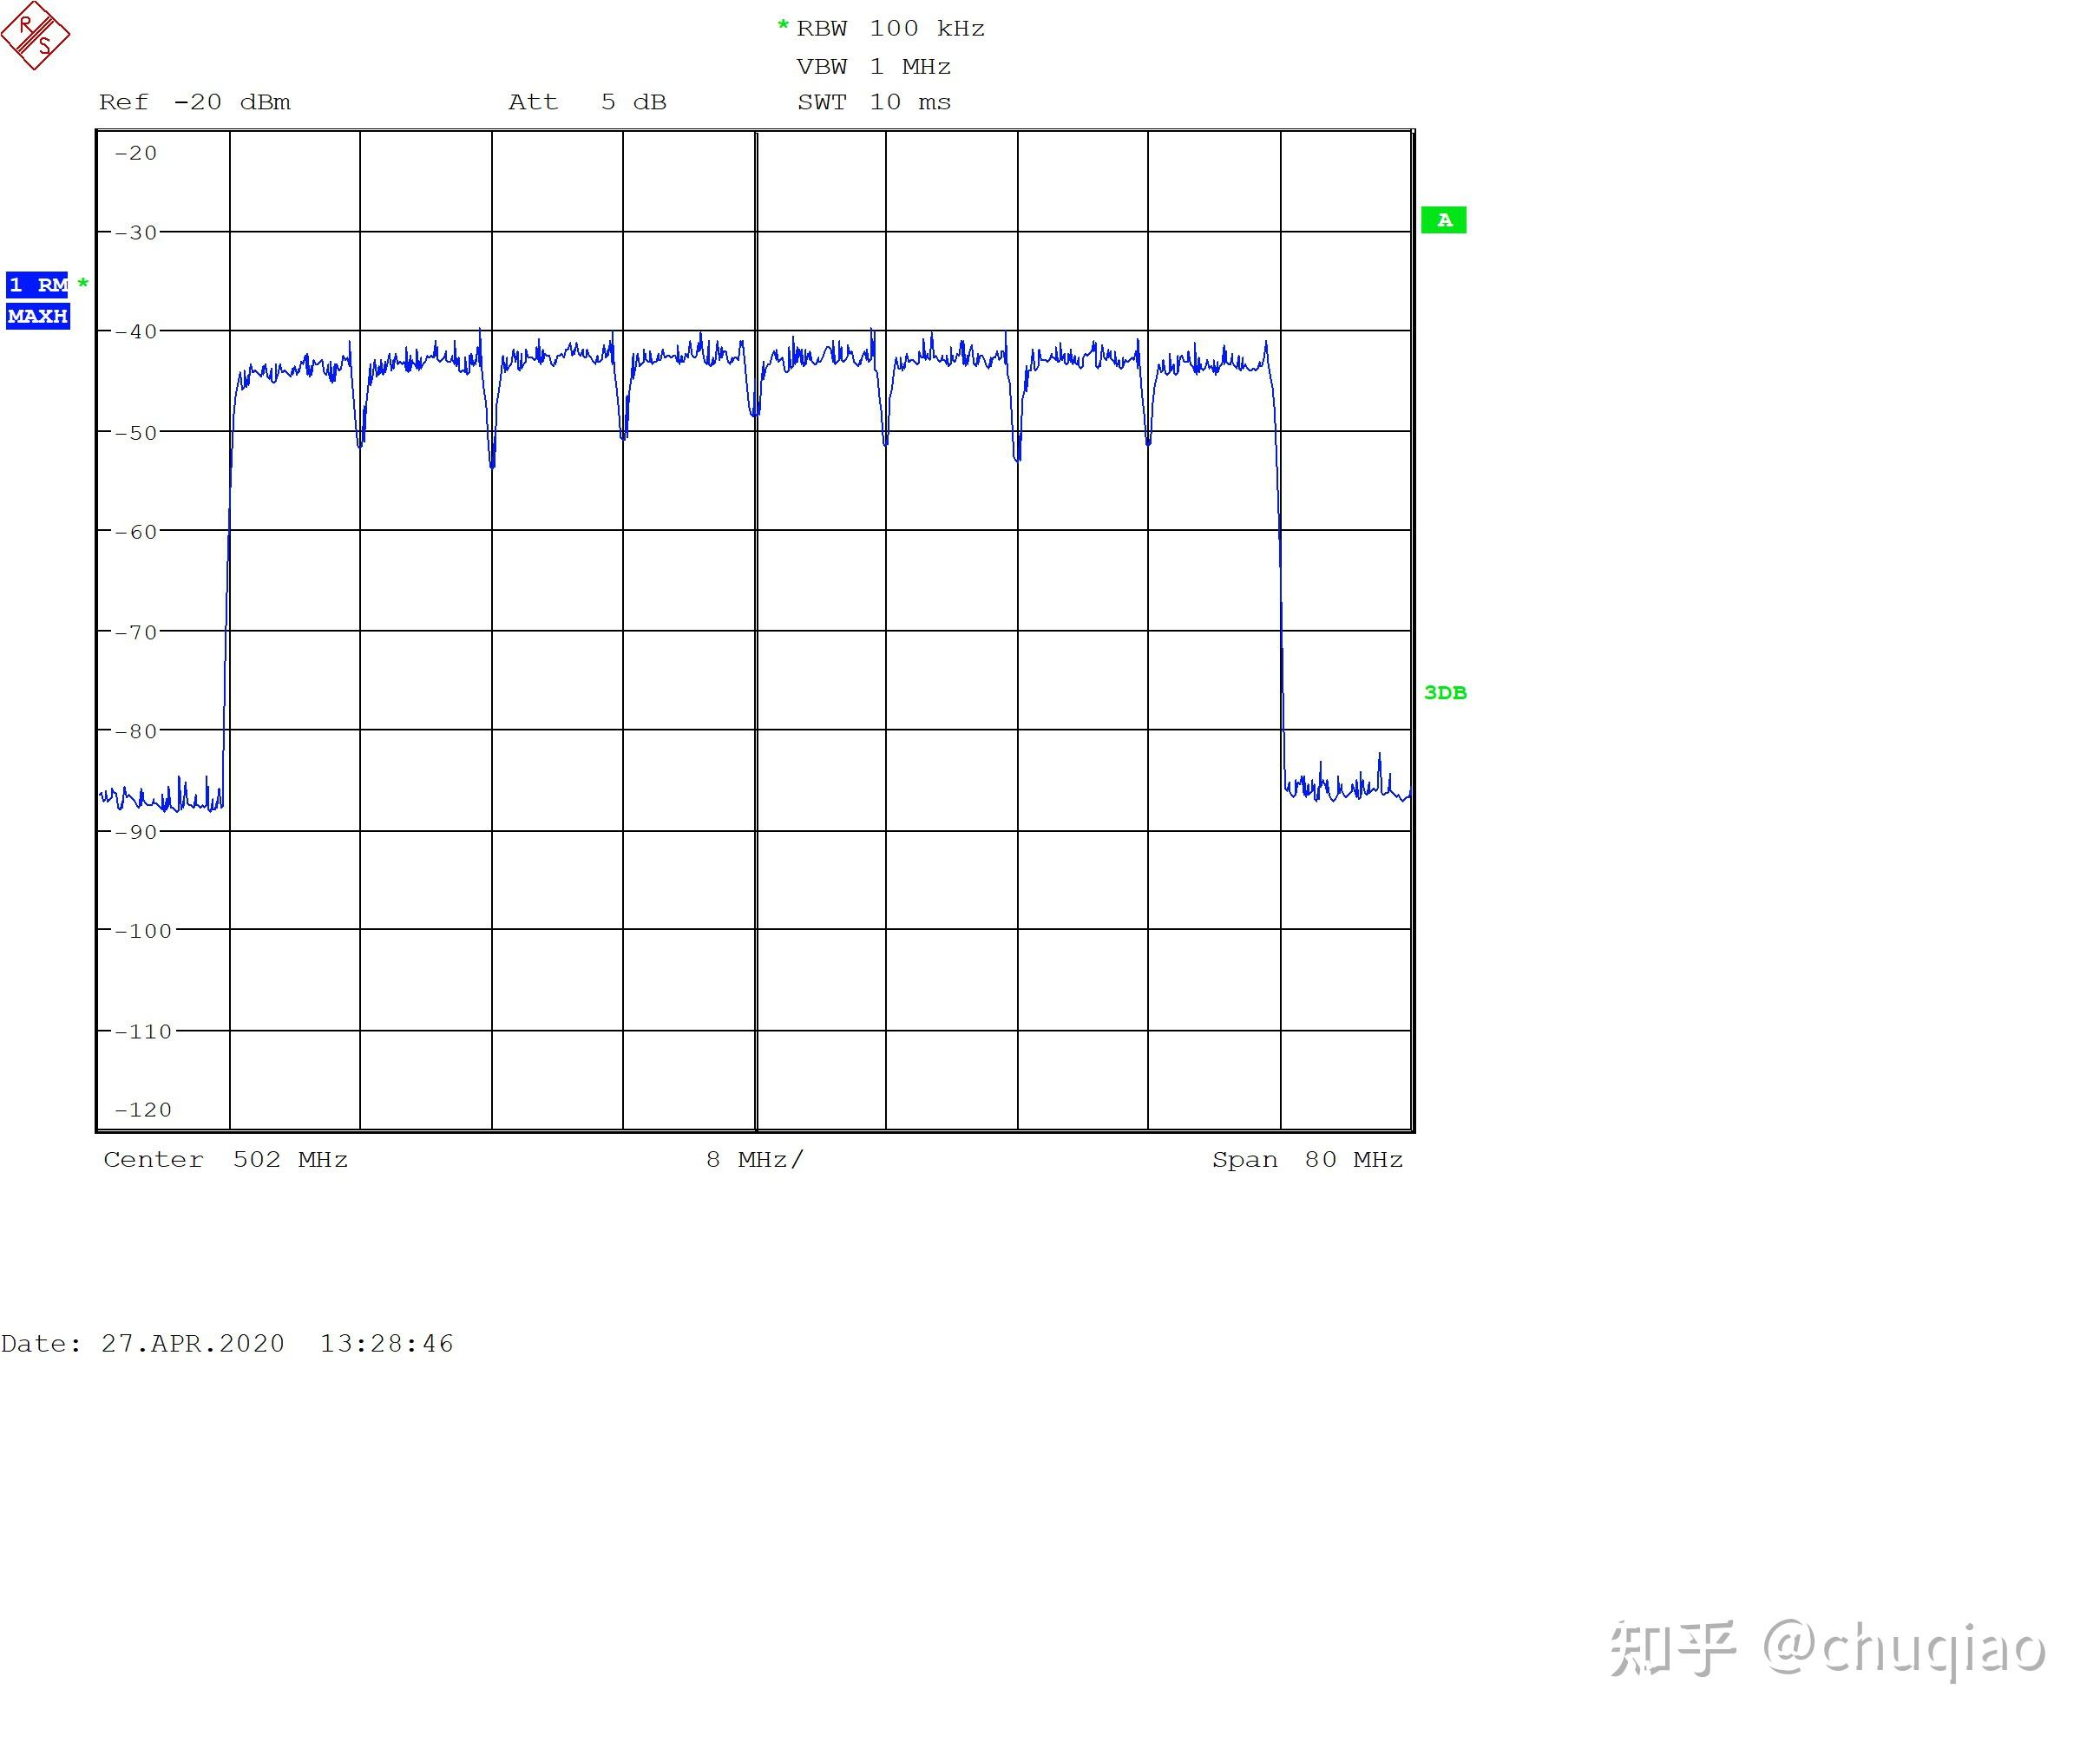Click the -120 axis label at bottom
2100x1742 pixels.
pyautogui.click(x=142, y=1109)
